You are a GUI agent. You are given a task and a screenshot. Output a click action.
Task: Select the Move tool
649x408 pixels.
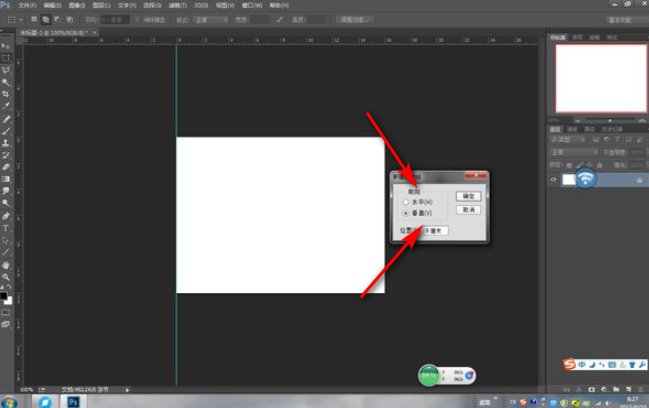tap(5, 46)
